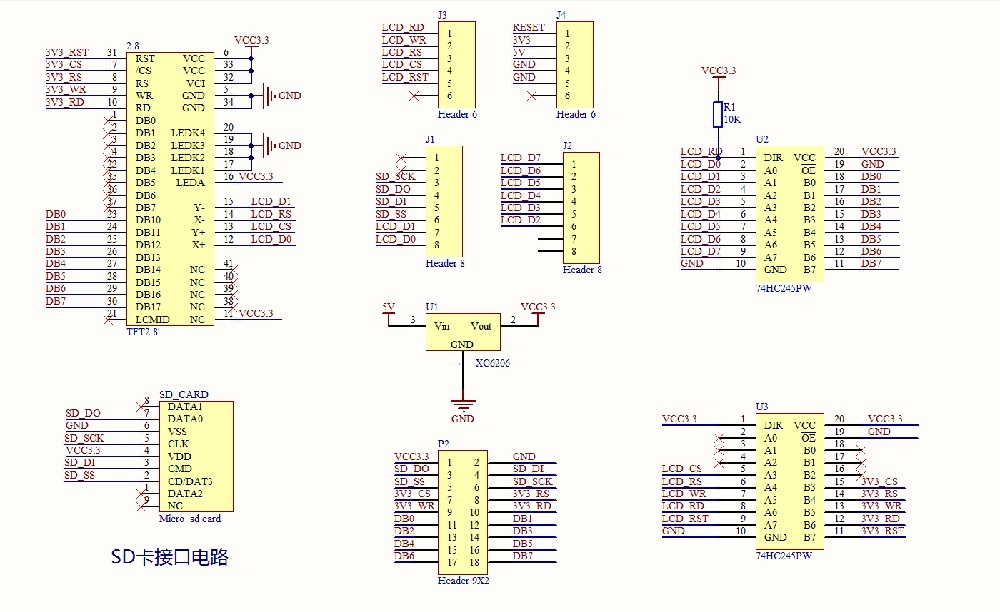Click the LCD_RST net label on J3

(405, 77)
